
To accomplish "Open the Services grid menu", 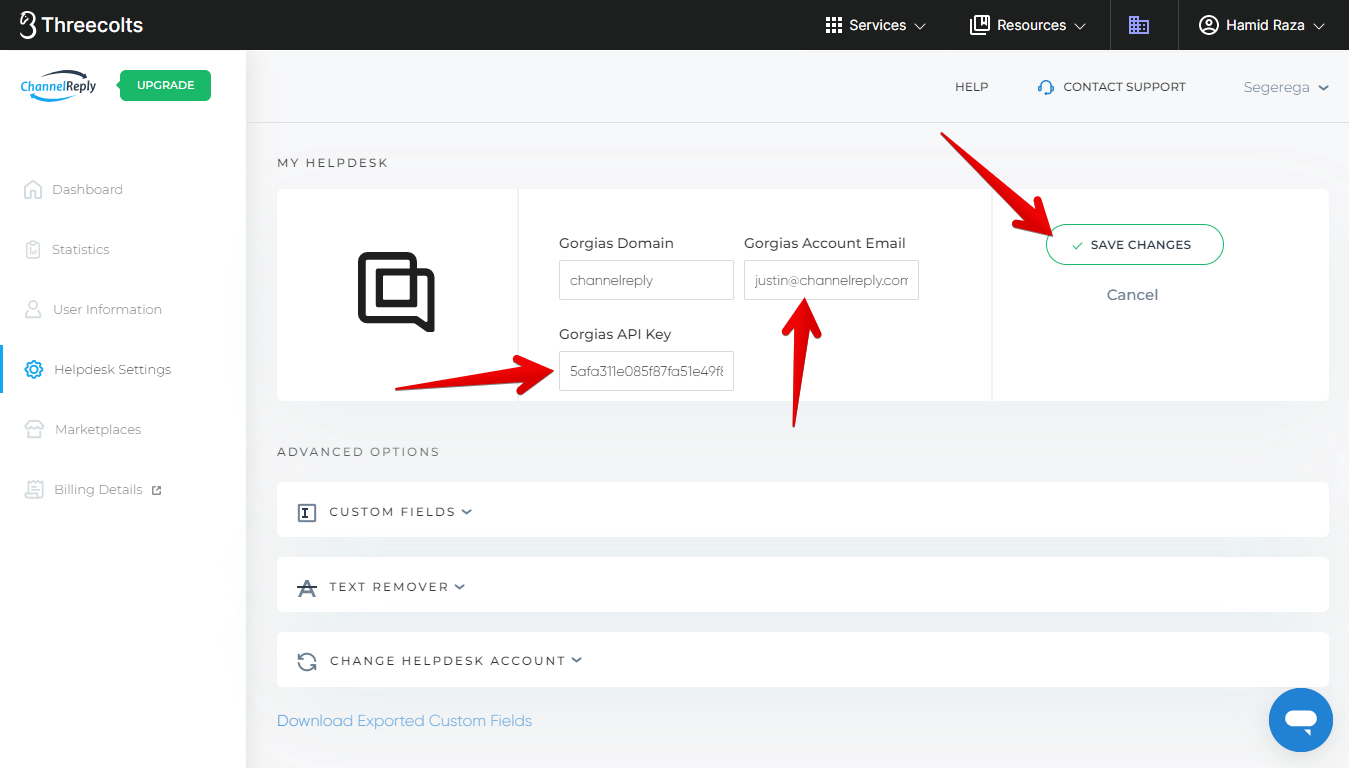I will pos(876,25).
